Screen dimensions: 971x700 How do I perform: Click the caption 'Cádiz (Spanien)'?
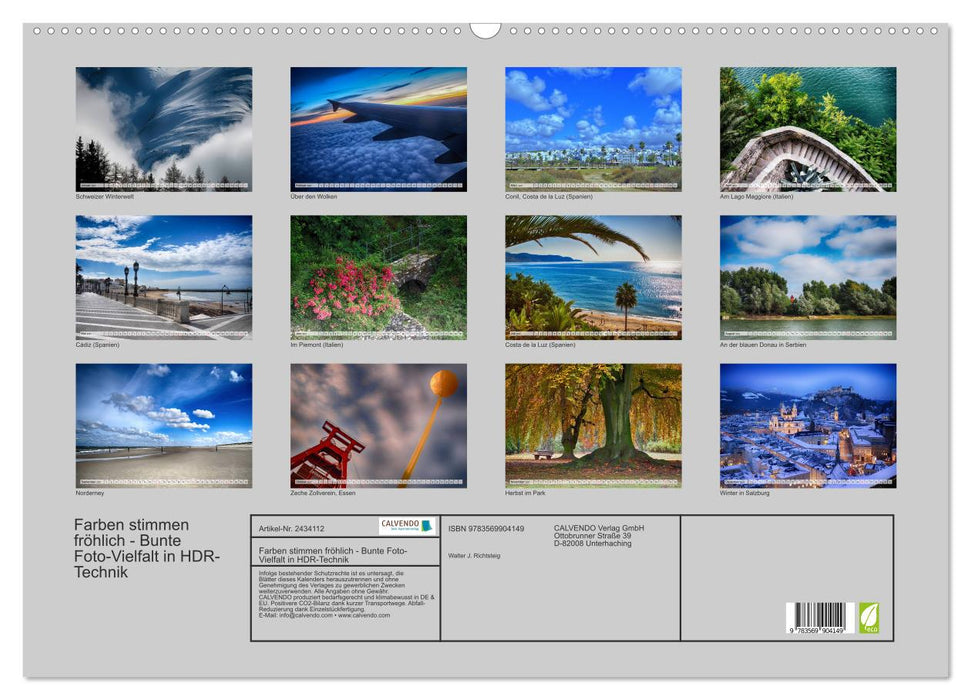pos(97,344)
